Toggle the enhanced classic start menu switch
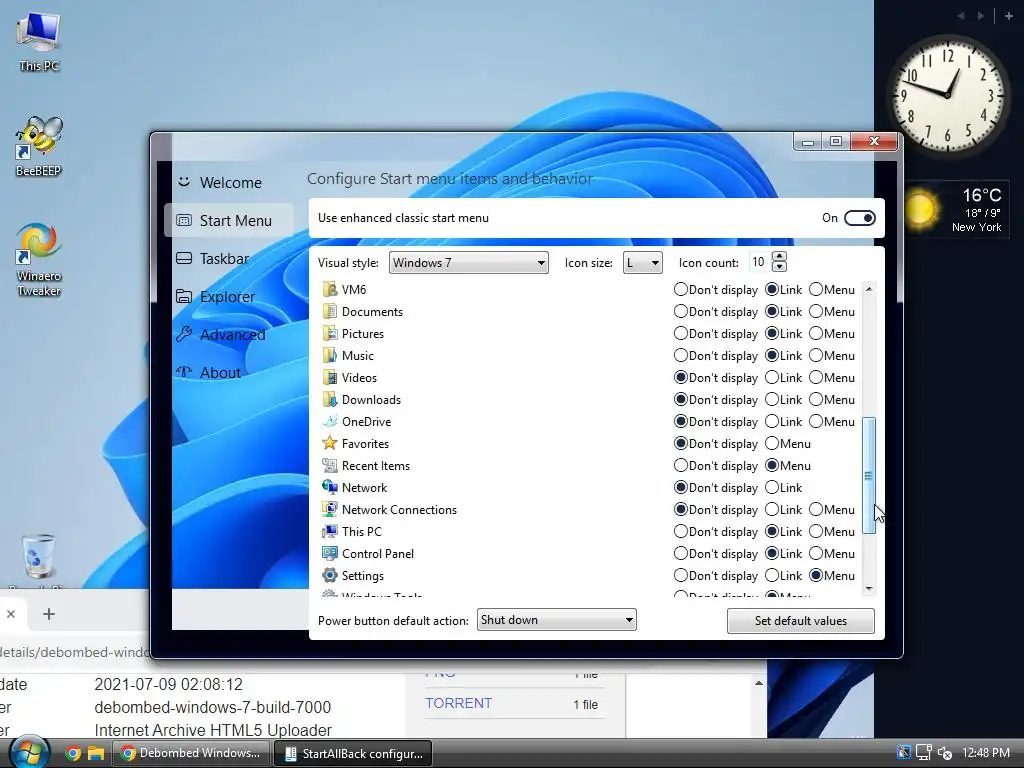This screenshot has width=1024, height=768. point(859,218)
